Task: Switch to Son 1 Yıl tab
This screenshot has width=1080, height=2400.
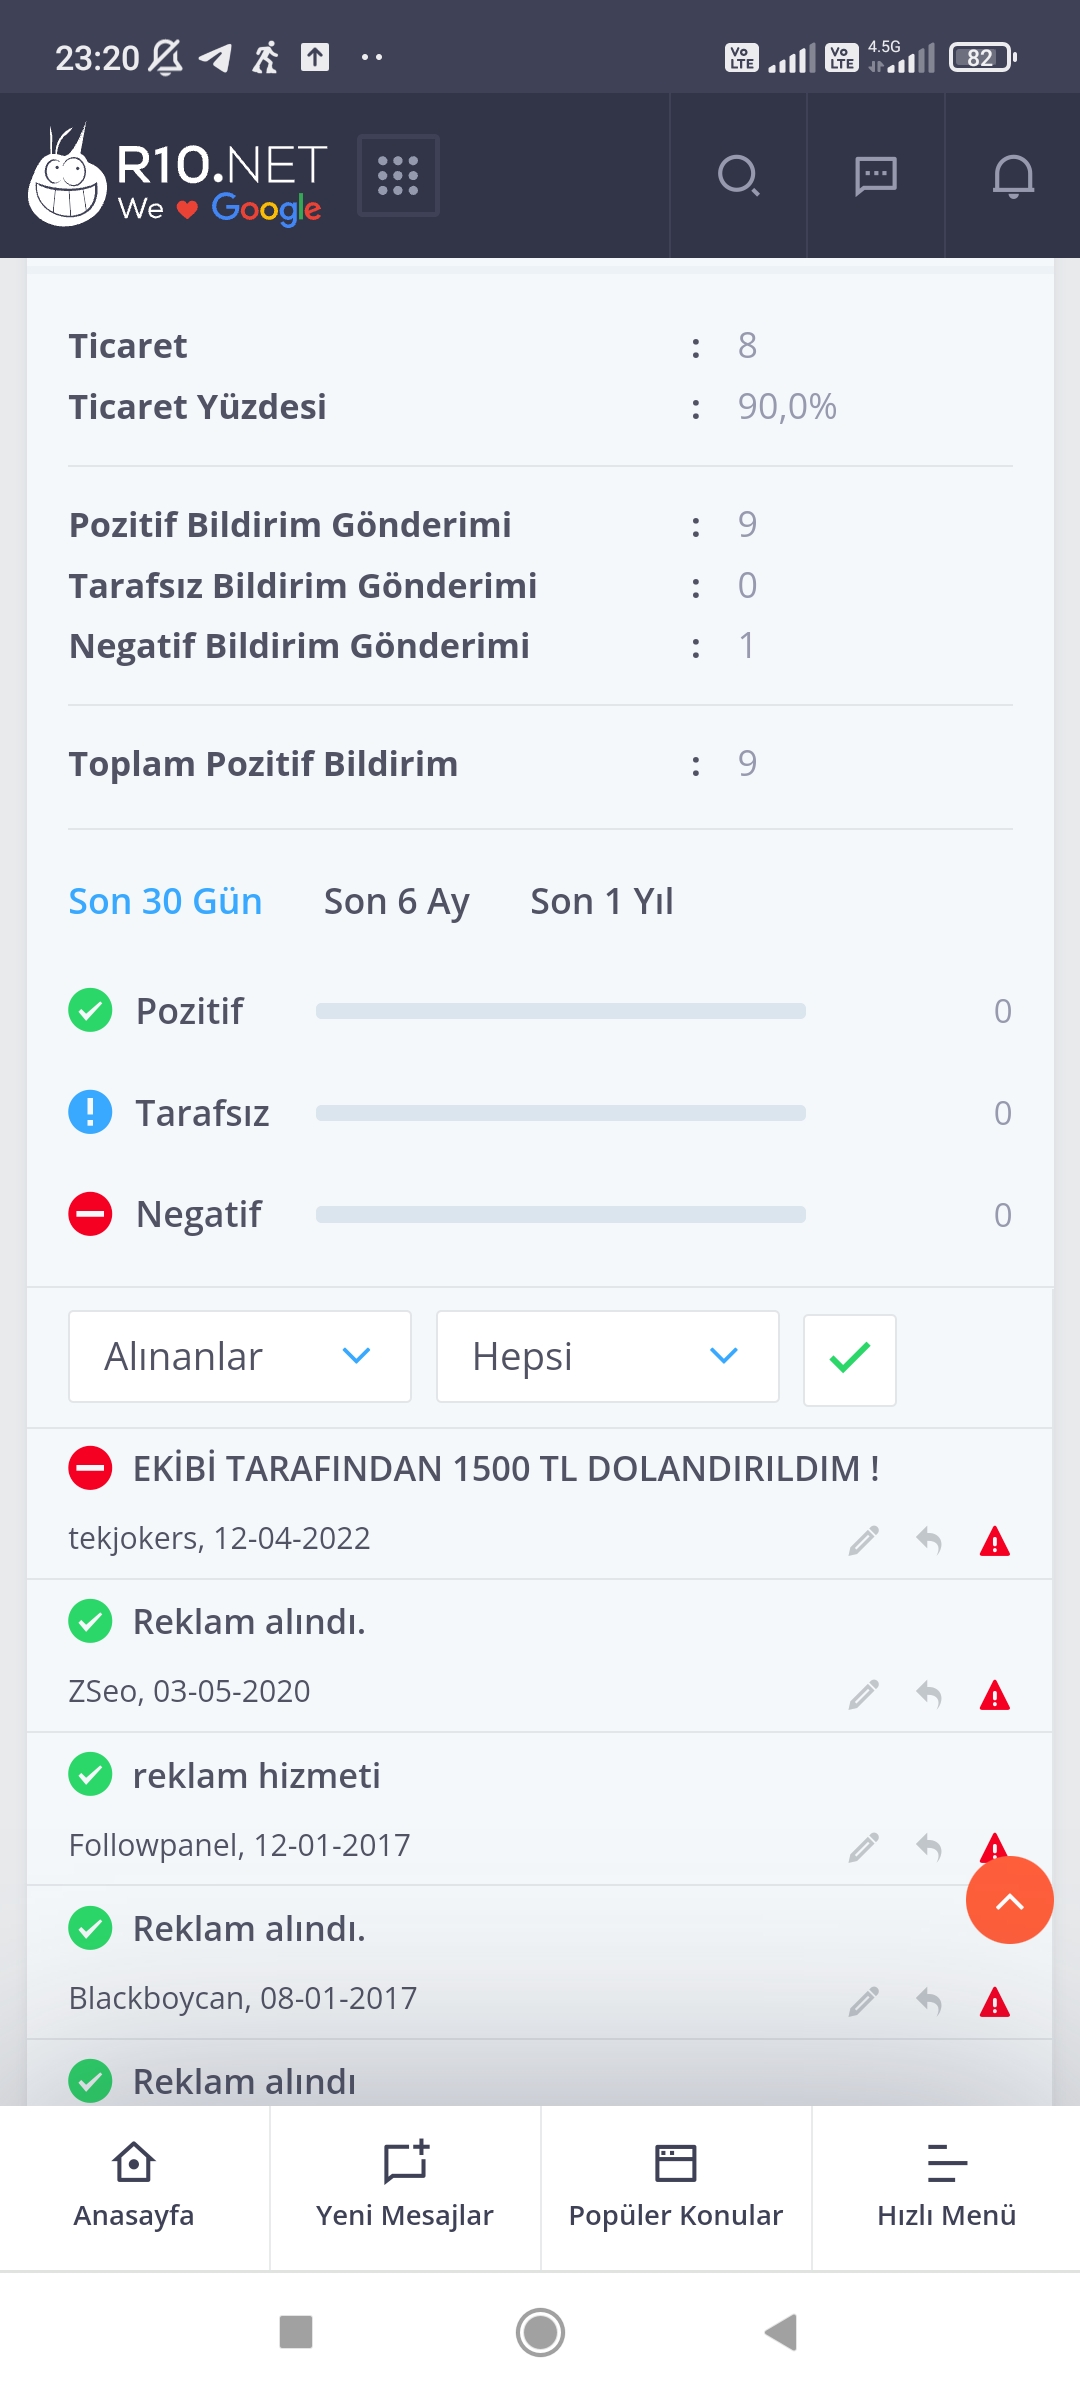Action: 602,902
